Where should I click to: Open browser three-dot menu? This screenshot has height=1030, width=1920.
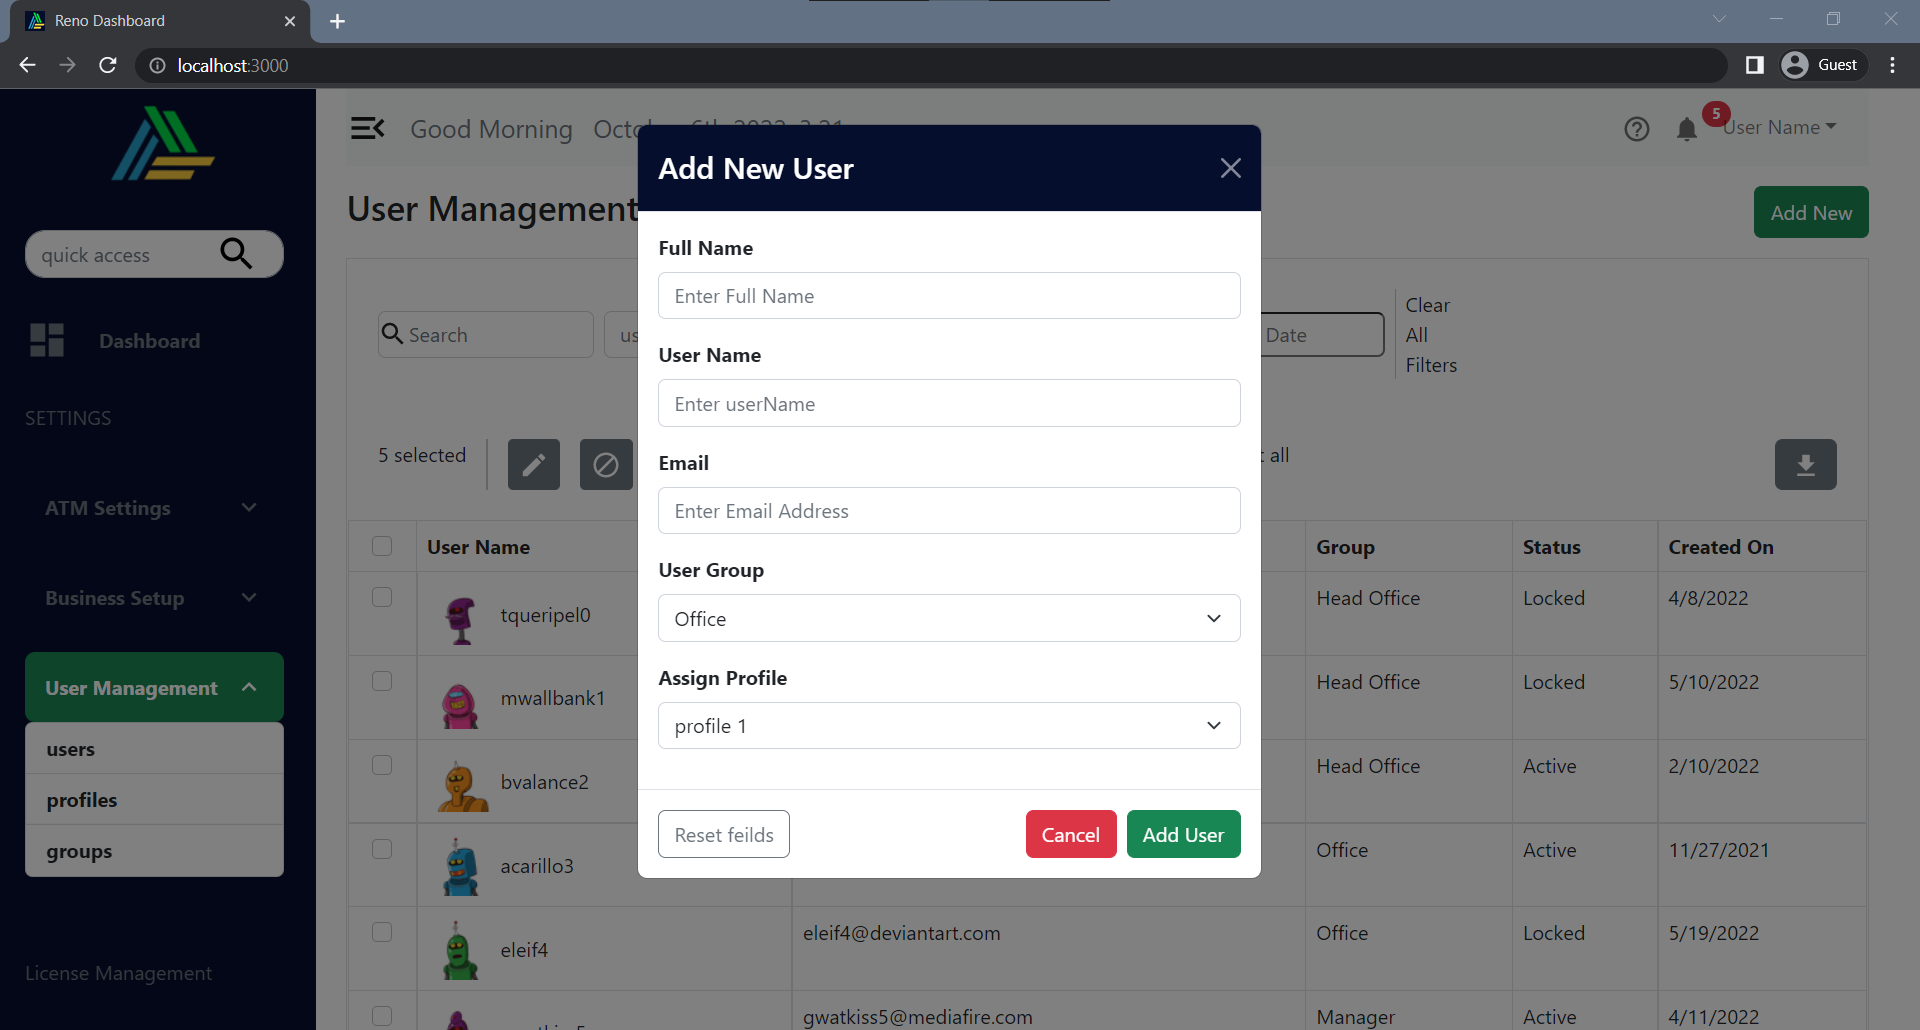click(1893, 65)
